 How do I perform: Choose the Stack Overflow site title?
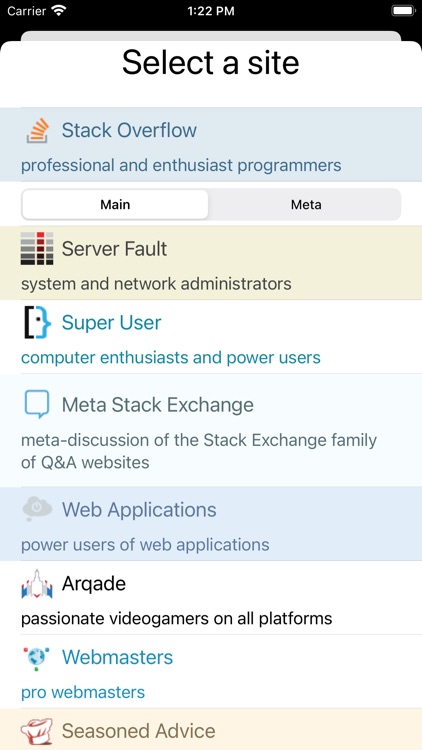tap(129, 130)
